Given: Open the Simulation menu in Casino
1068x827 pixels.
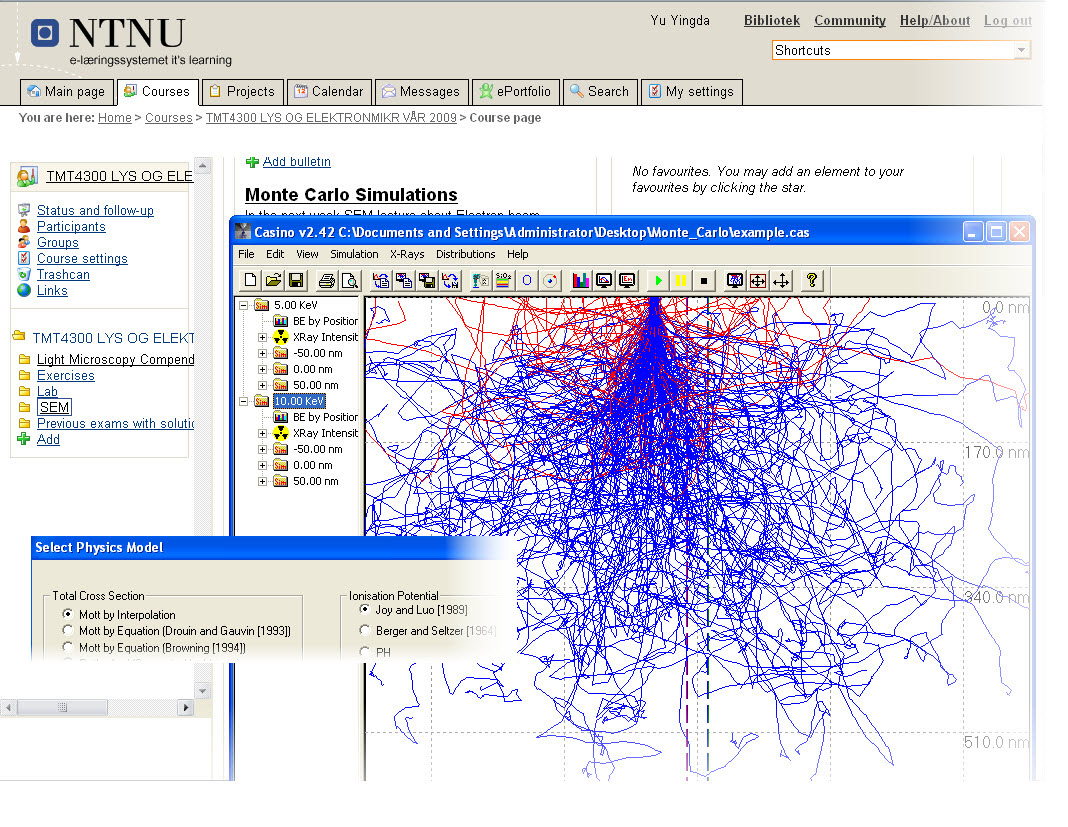Looking at the screenshot, I should [x=354, y=254].
